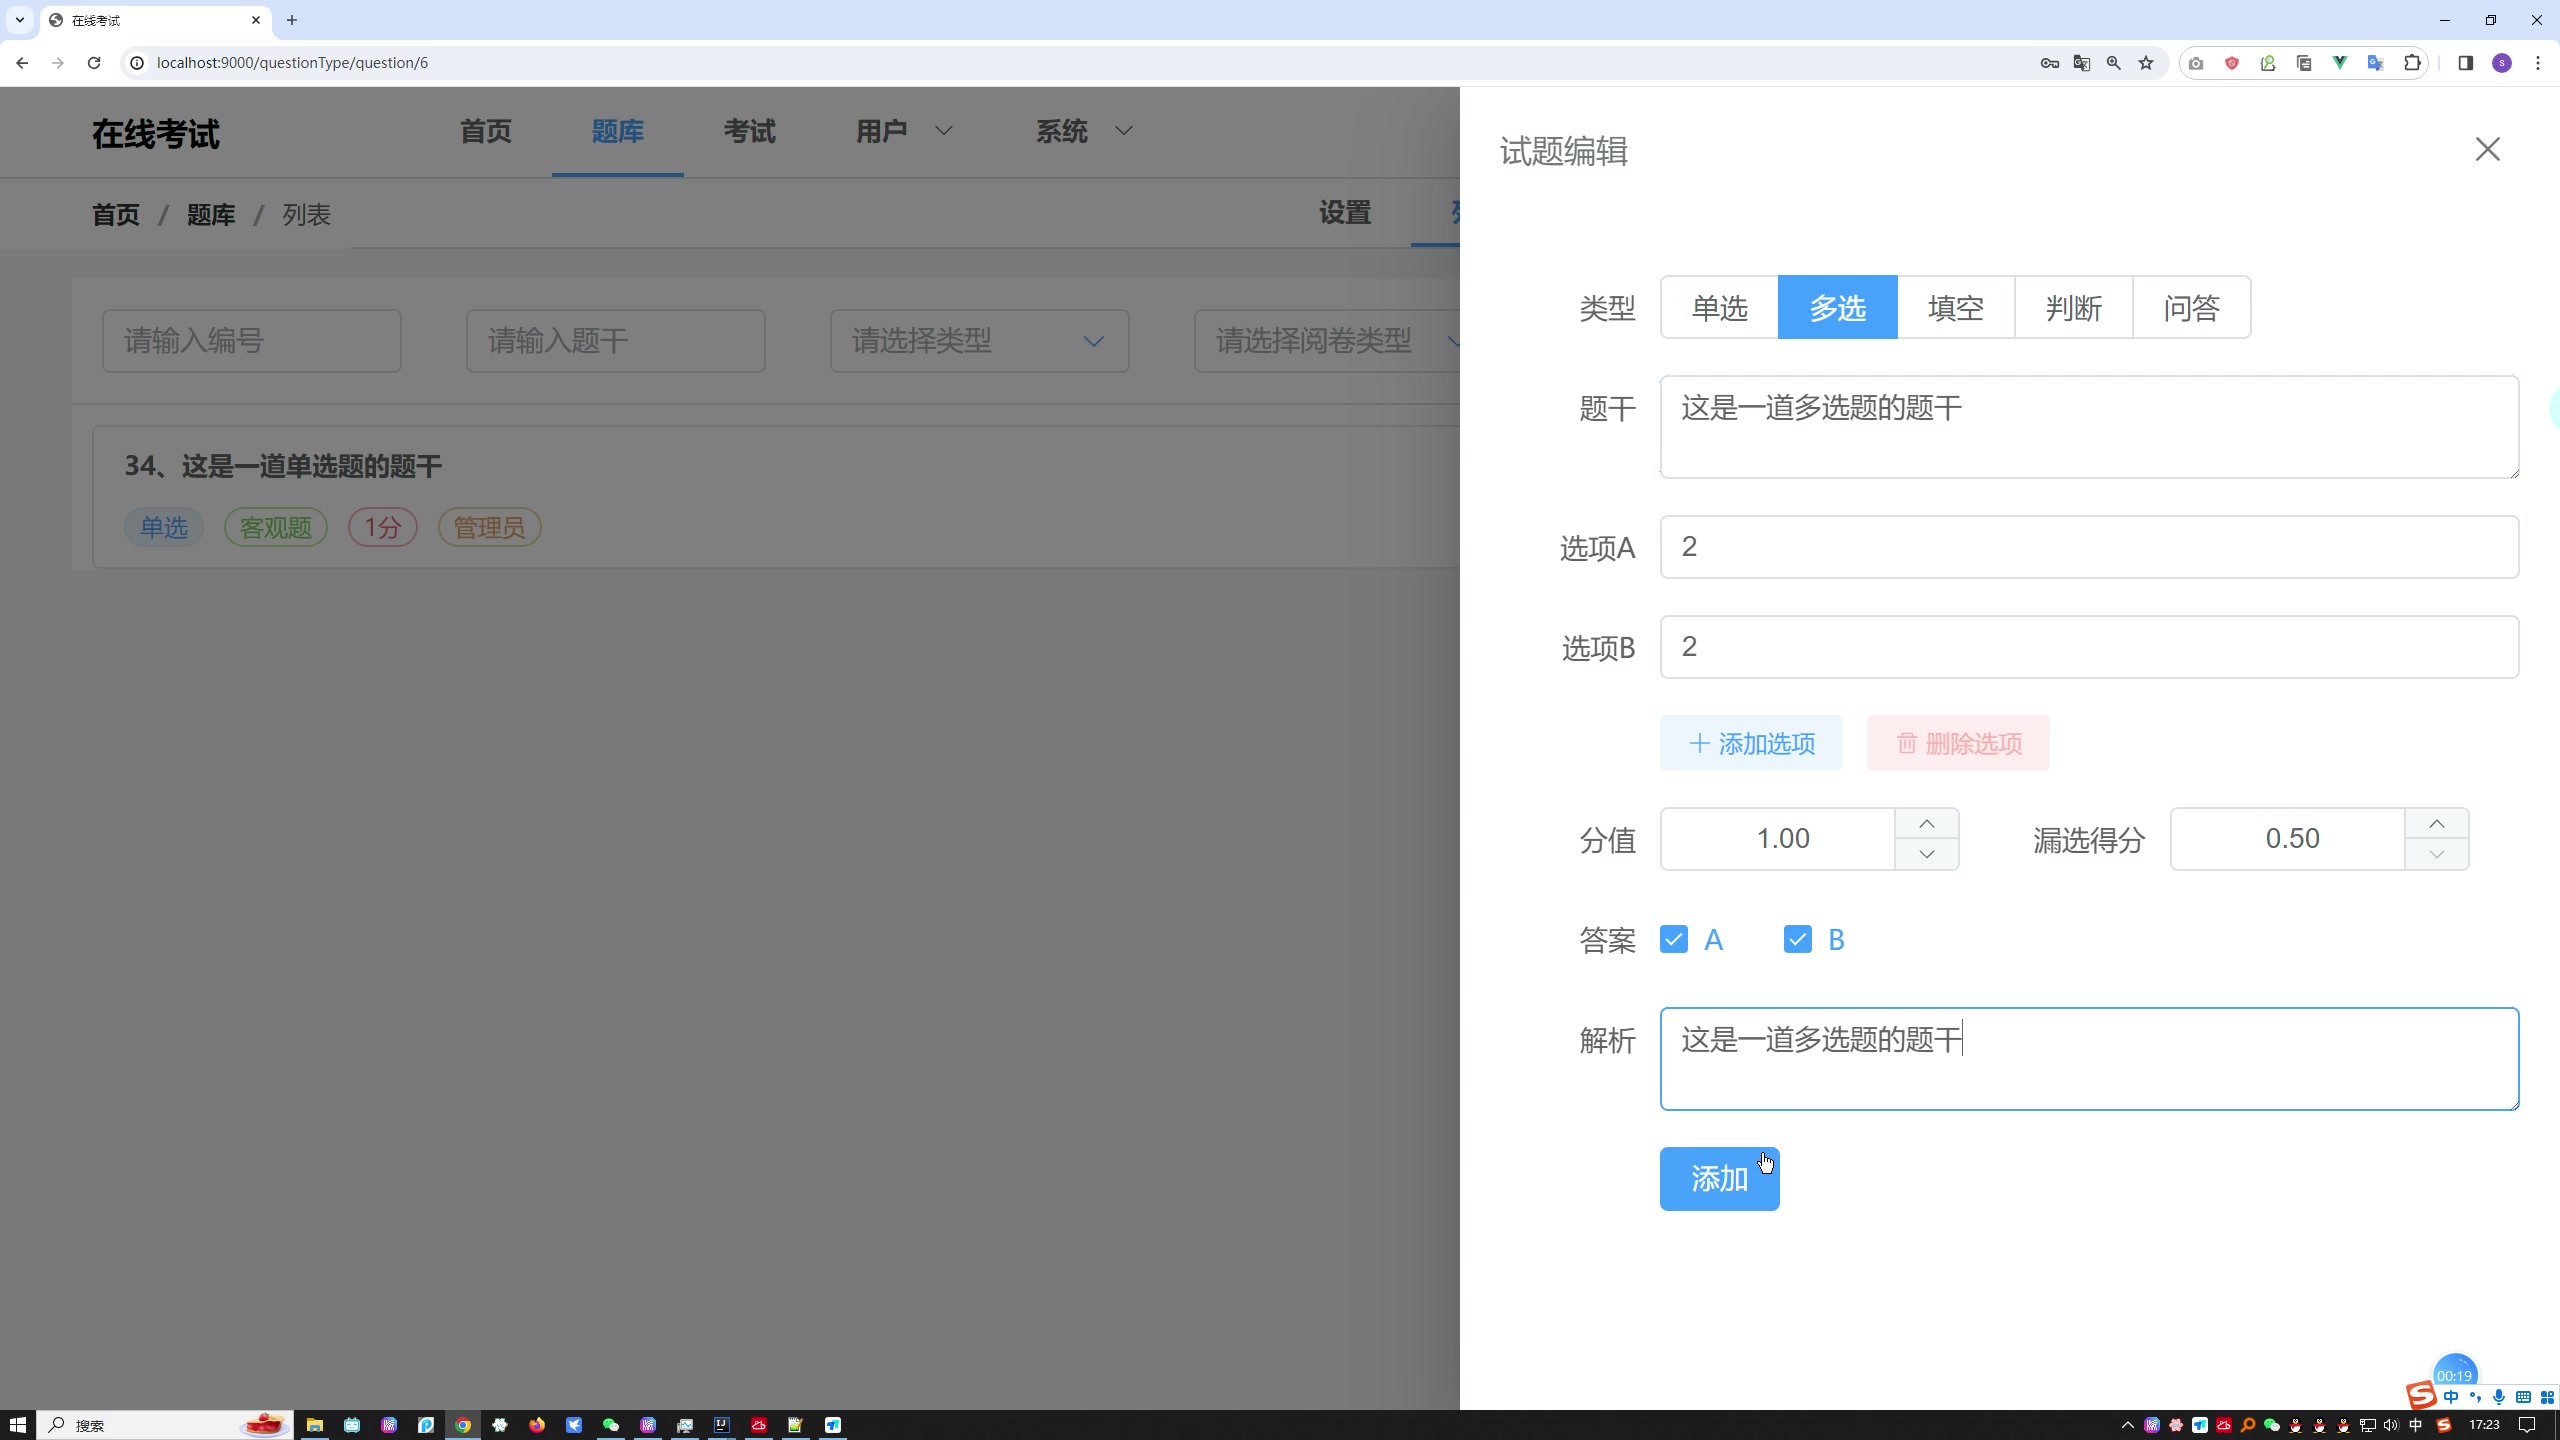Open the Extensions puzzle-piece menu

click(x=2412, y=63)
